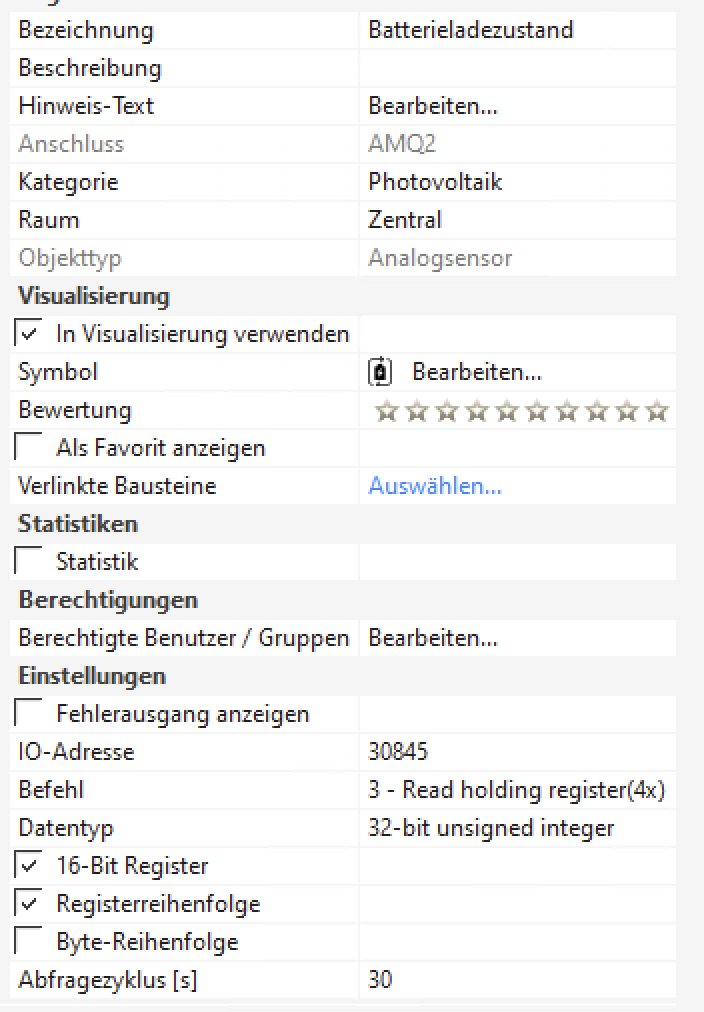The image size is (704, 1012).
Task: Click Auswählen... link for Verlinkte Bausteine
Action: click(435, 486)
